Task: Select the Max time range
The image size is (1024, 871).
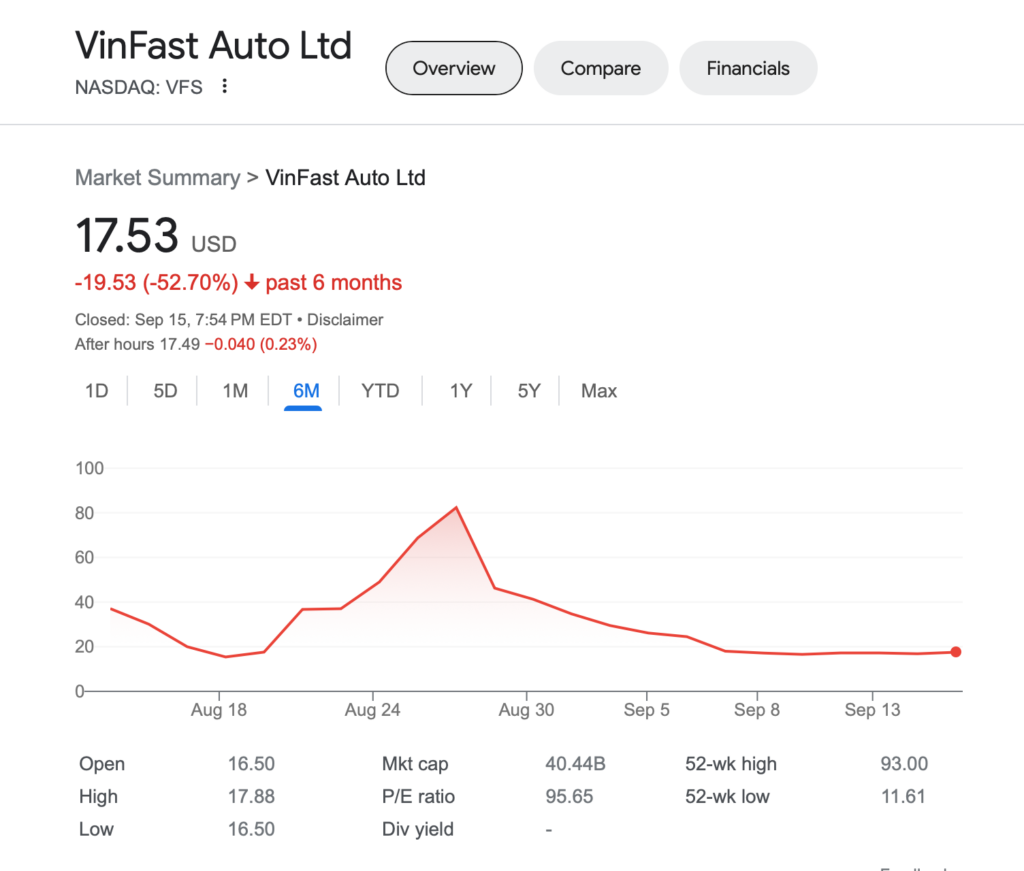Action: [599, 390]
